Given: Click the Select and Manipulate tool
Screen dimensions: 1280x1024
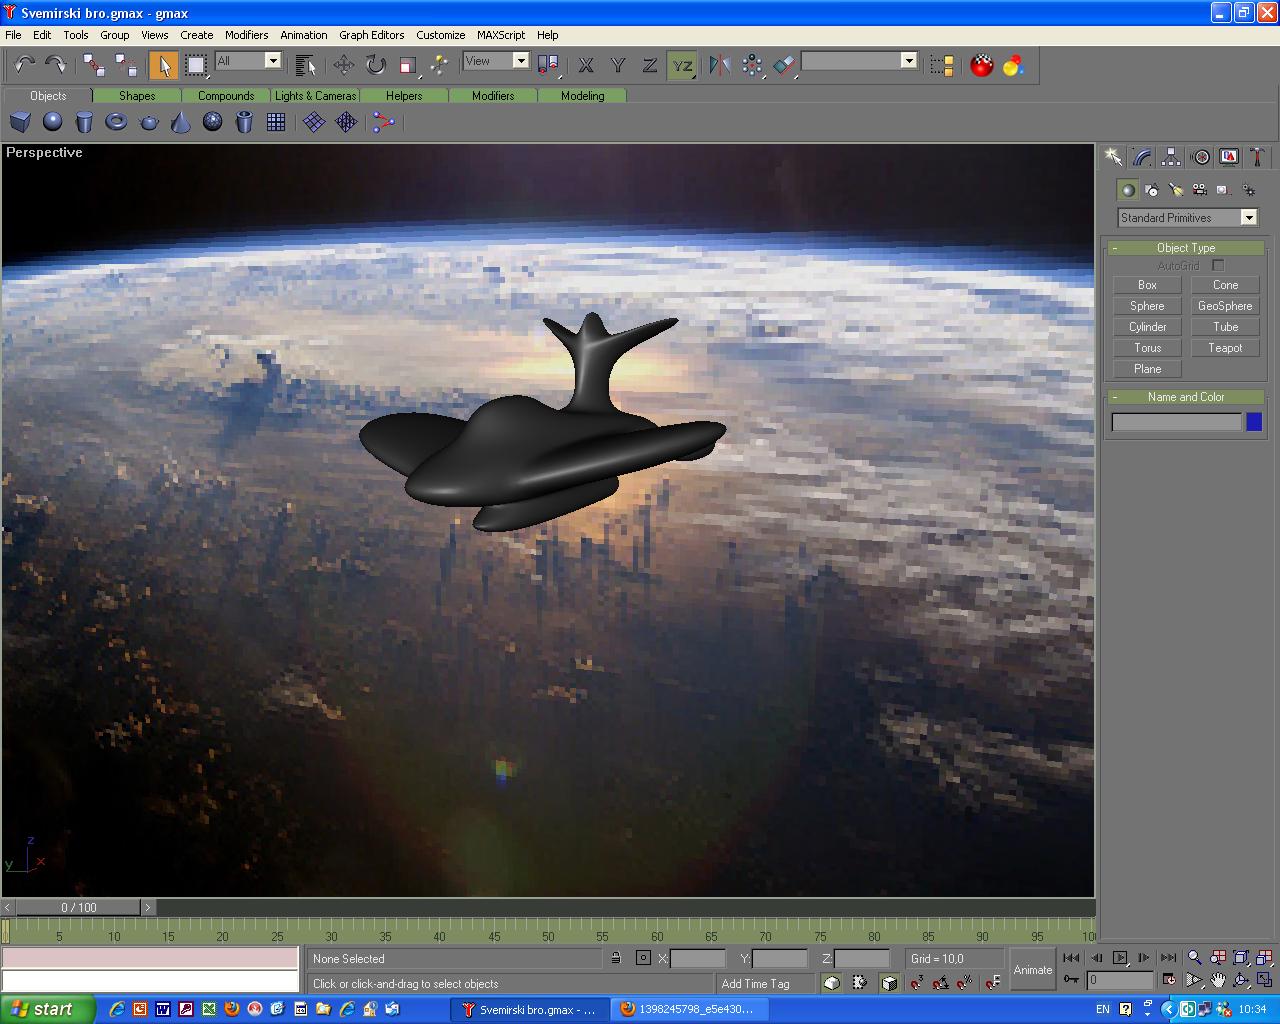Looking at the screenshot, I should 439,65.
